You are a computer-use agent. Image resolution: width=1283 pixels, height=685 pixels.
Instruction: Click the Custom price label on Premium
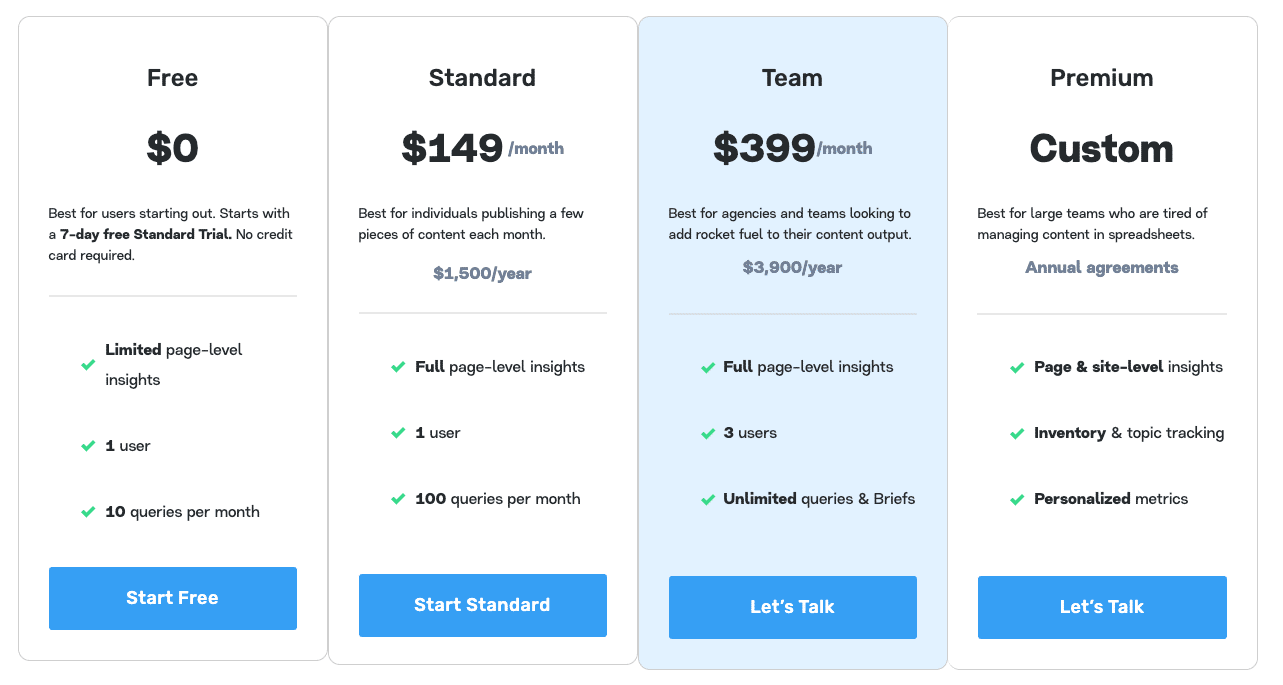1101,148
